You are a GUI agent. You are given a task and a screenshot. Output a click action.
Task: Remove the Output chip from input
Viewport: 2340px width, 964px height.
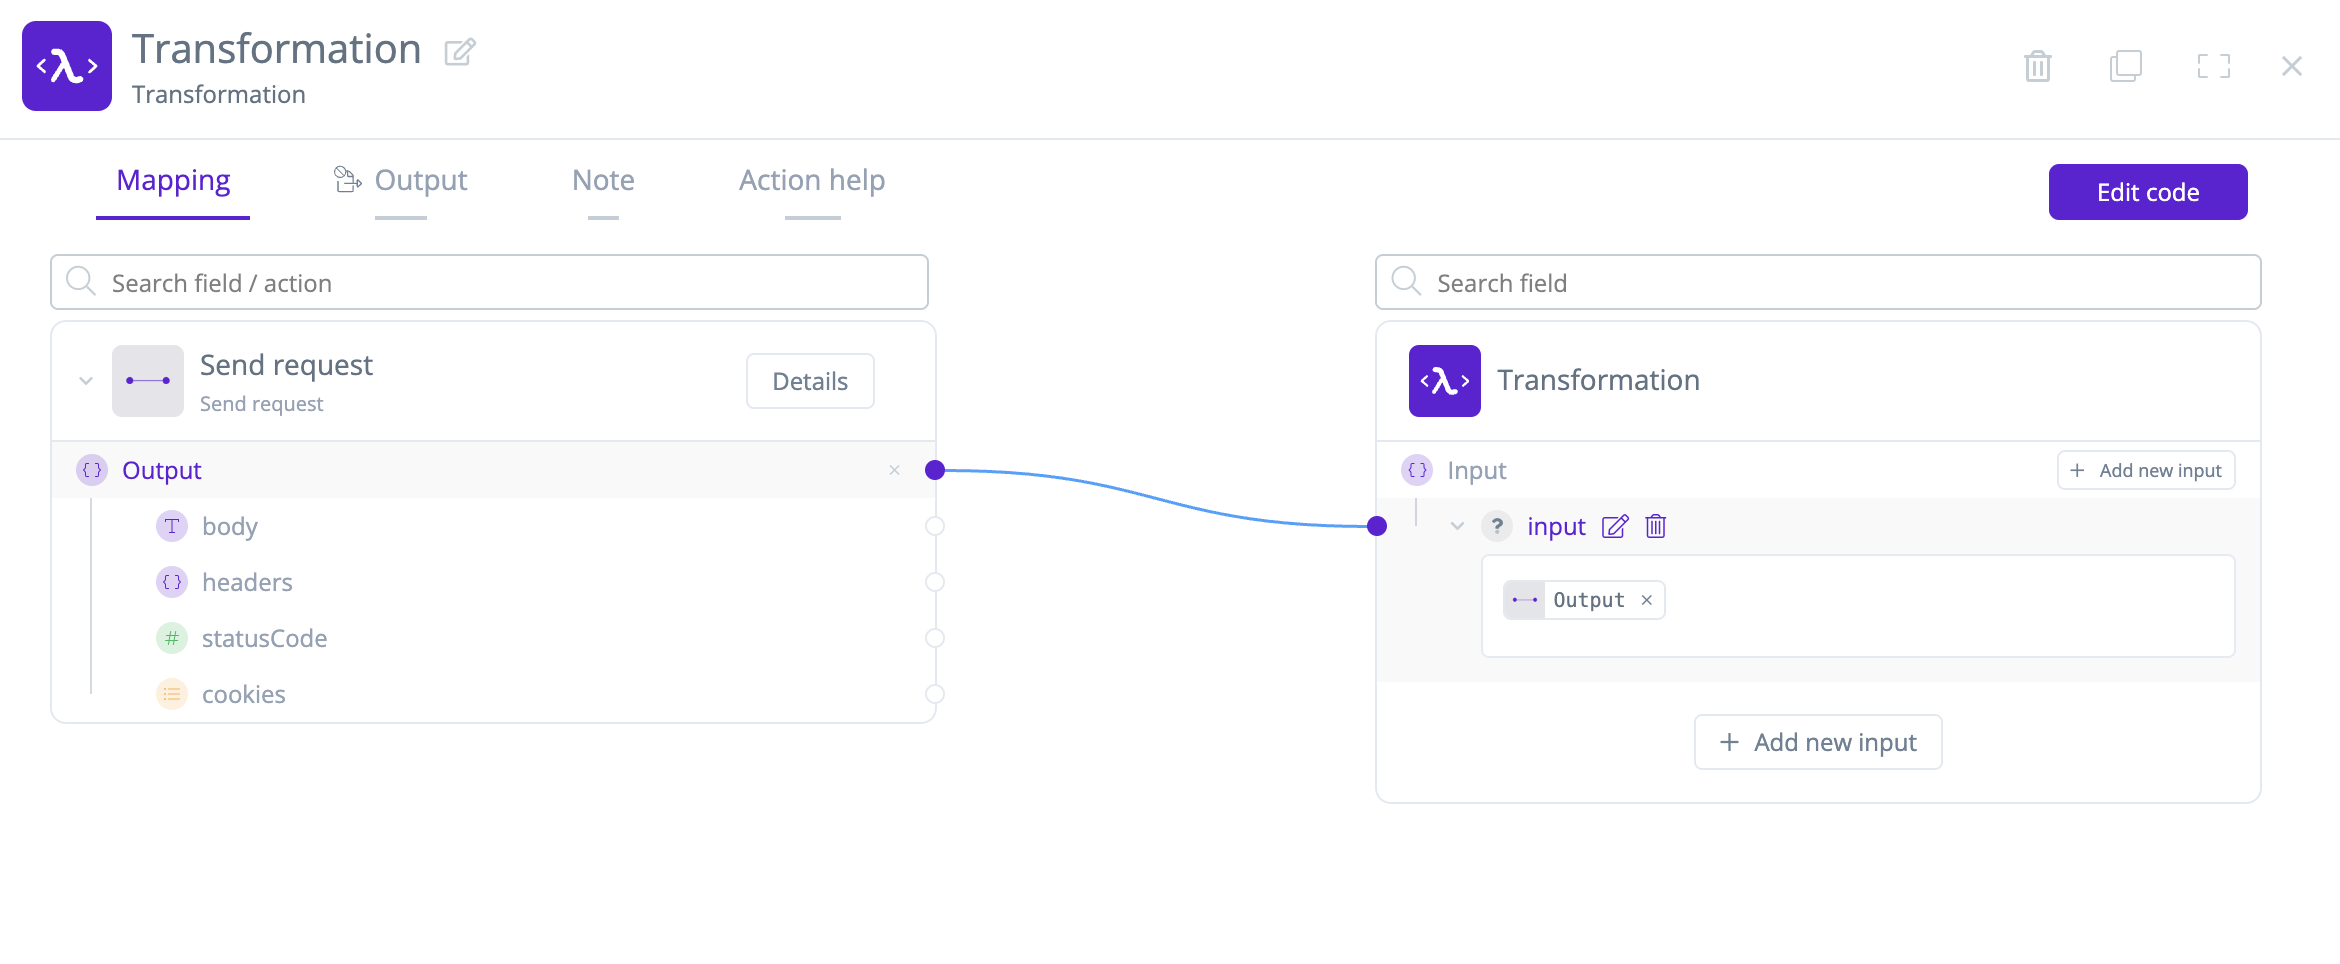click(1647, 599)
